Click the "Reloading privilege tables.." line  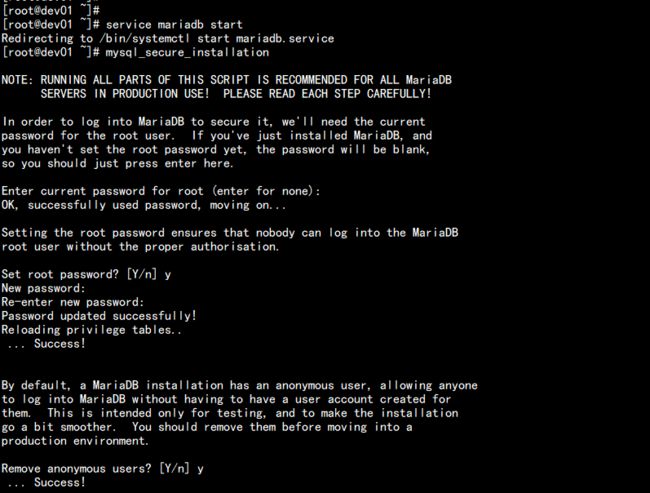92,329
